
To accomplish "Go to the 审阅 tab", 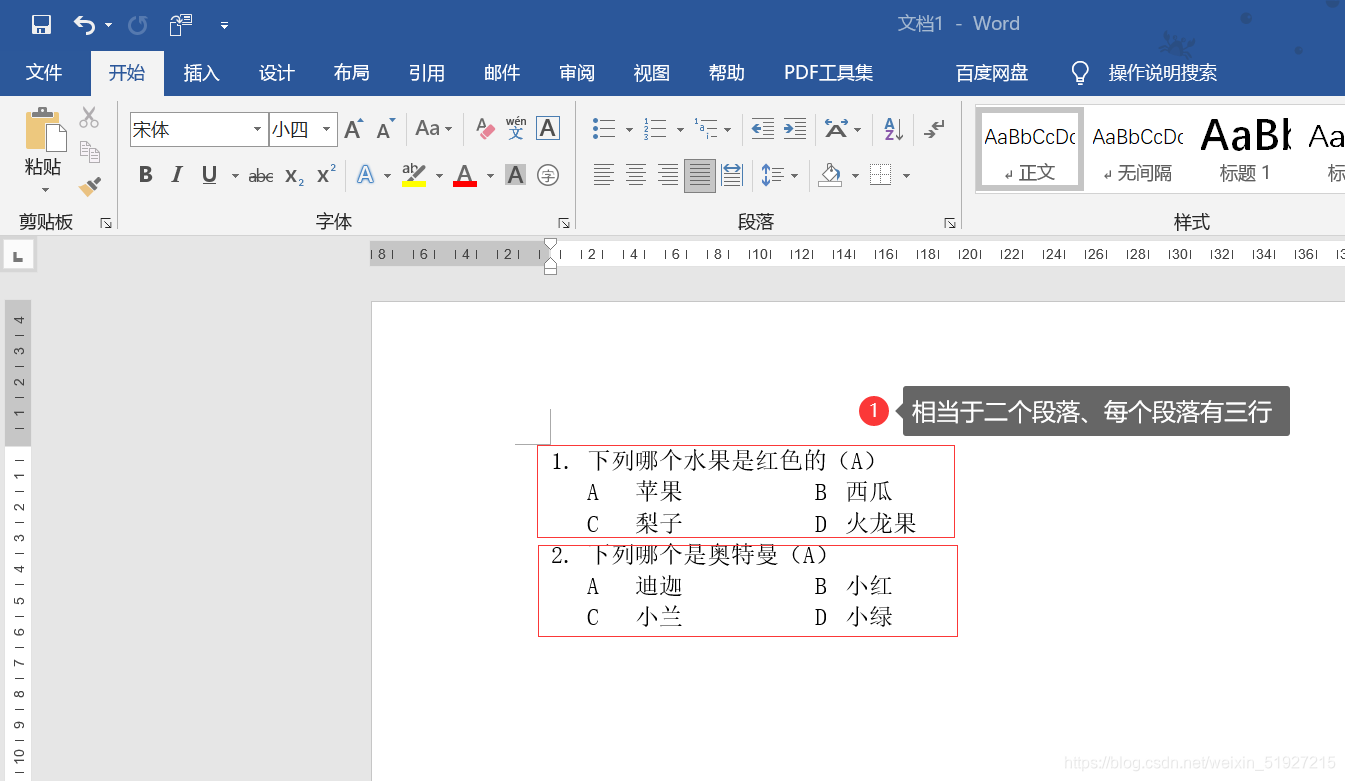I will pyautogui.click(x=576, y=73).
